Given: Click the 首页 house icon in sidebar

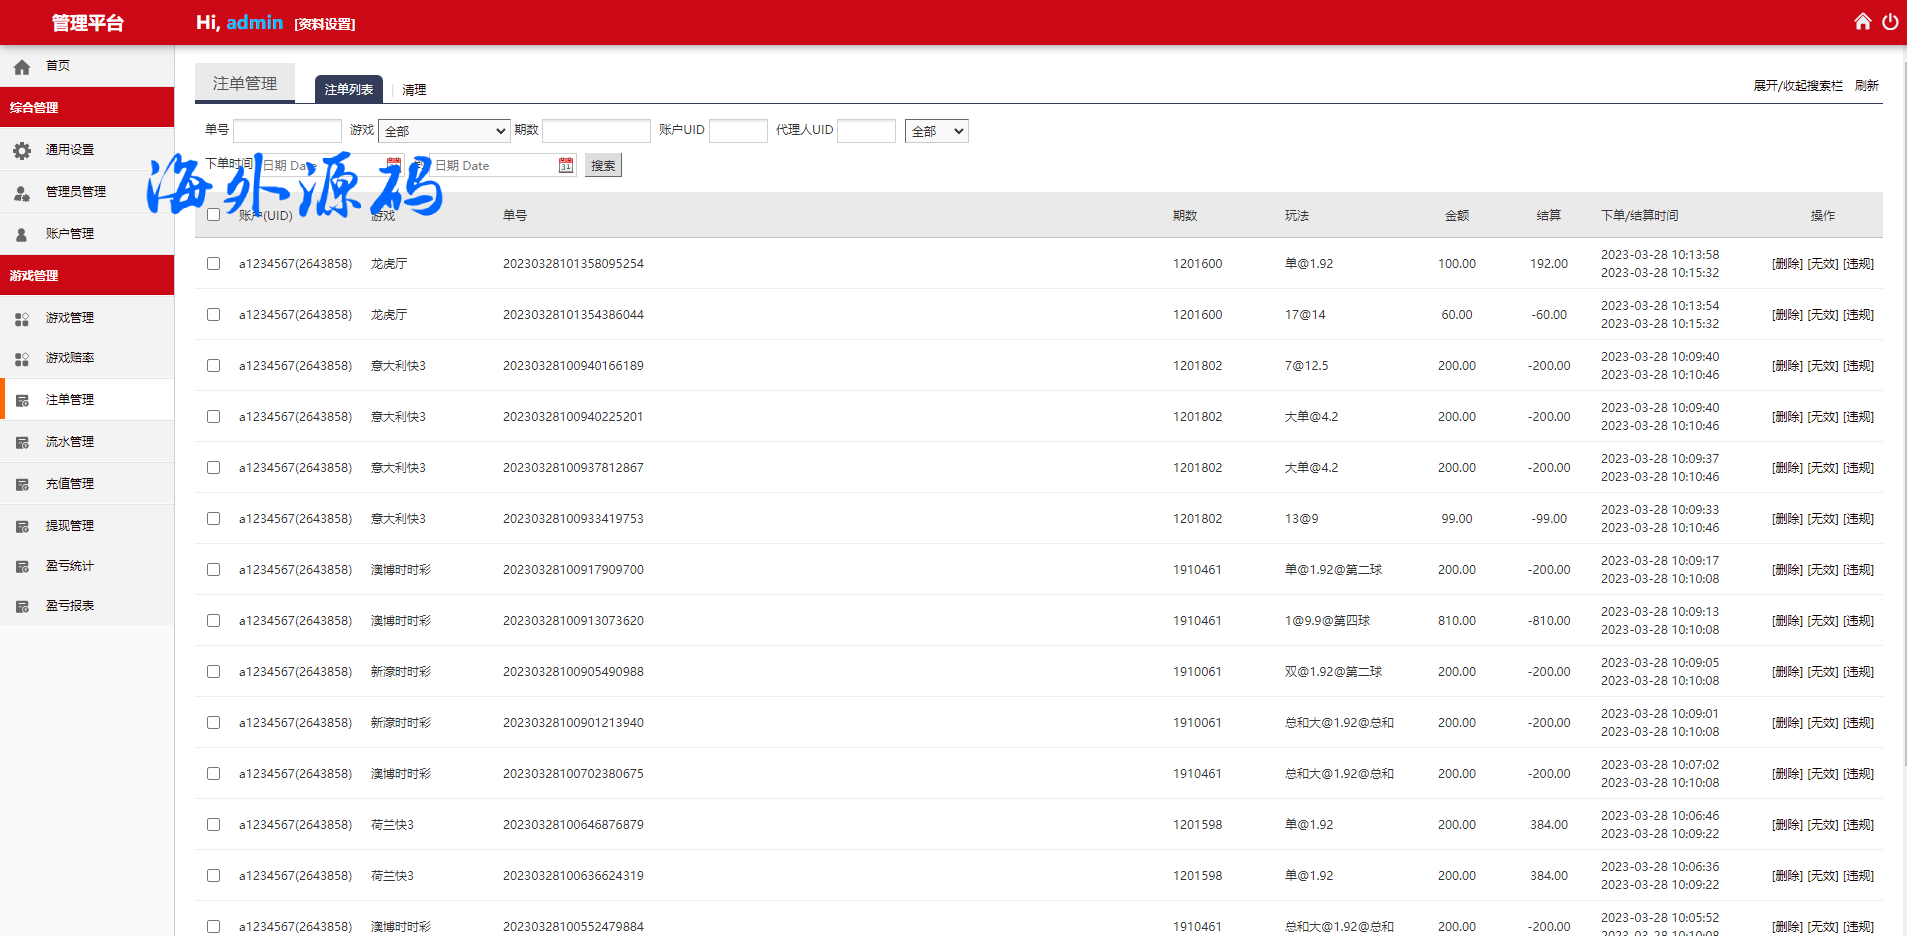Looking at the screenshot, I should [22, 67].
